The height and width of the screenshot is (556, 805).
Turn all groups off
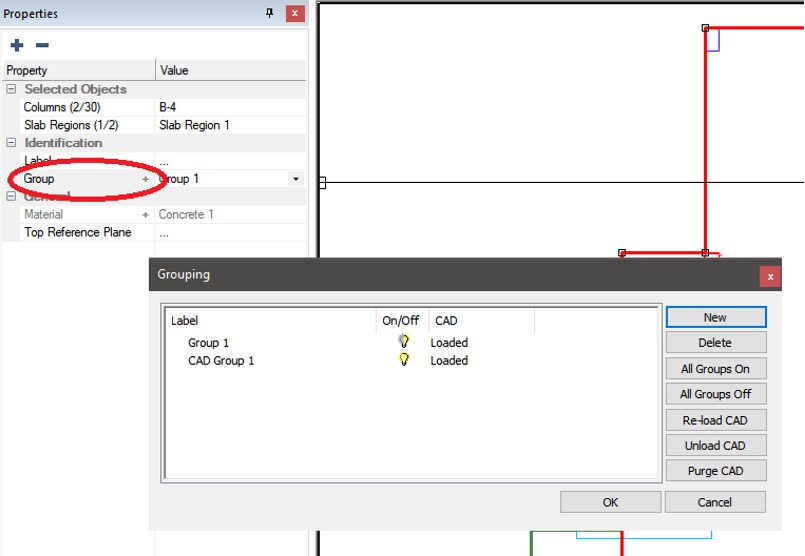715,394
